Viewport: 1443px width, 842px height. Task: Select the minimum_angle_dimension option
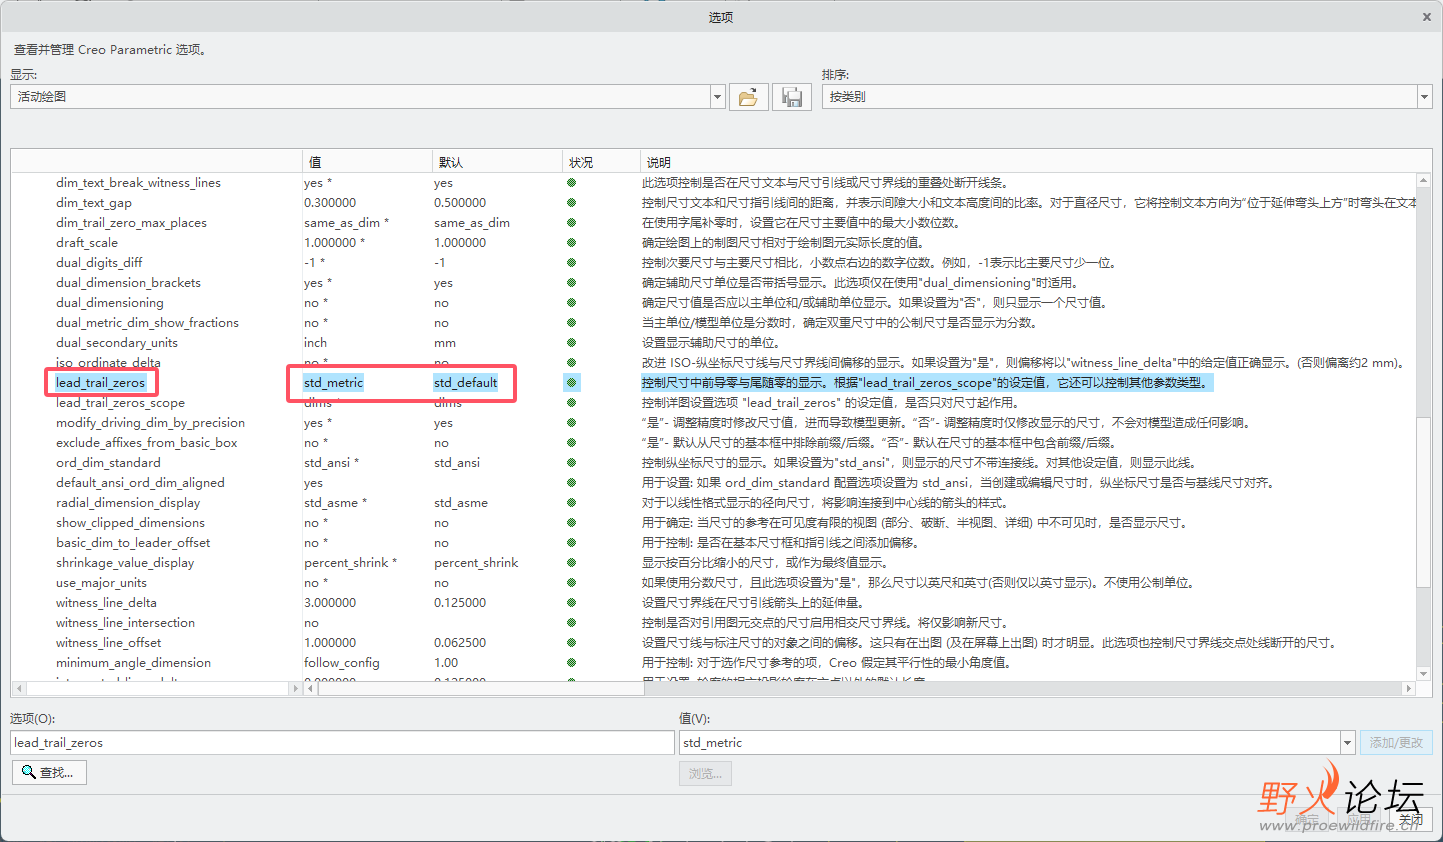point(133,663)
